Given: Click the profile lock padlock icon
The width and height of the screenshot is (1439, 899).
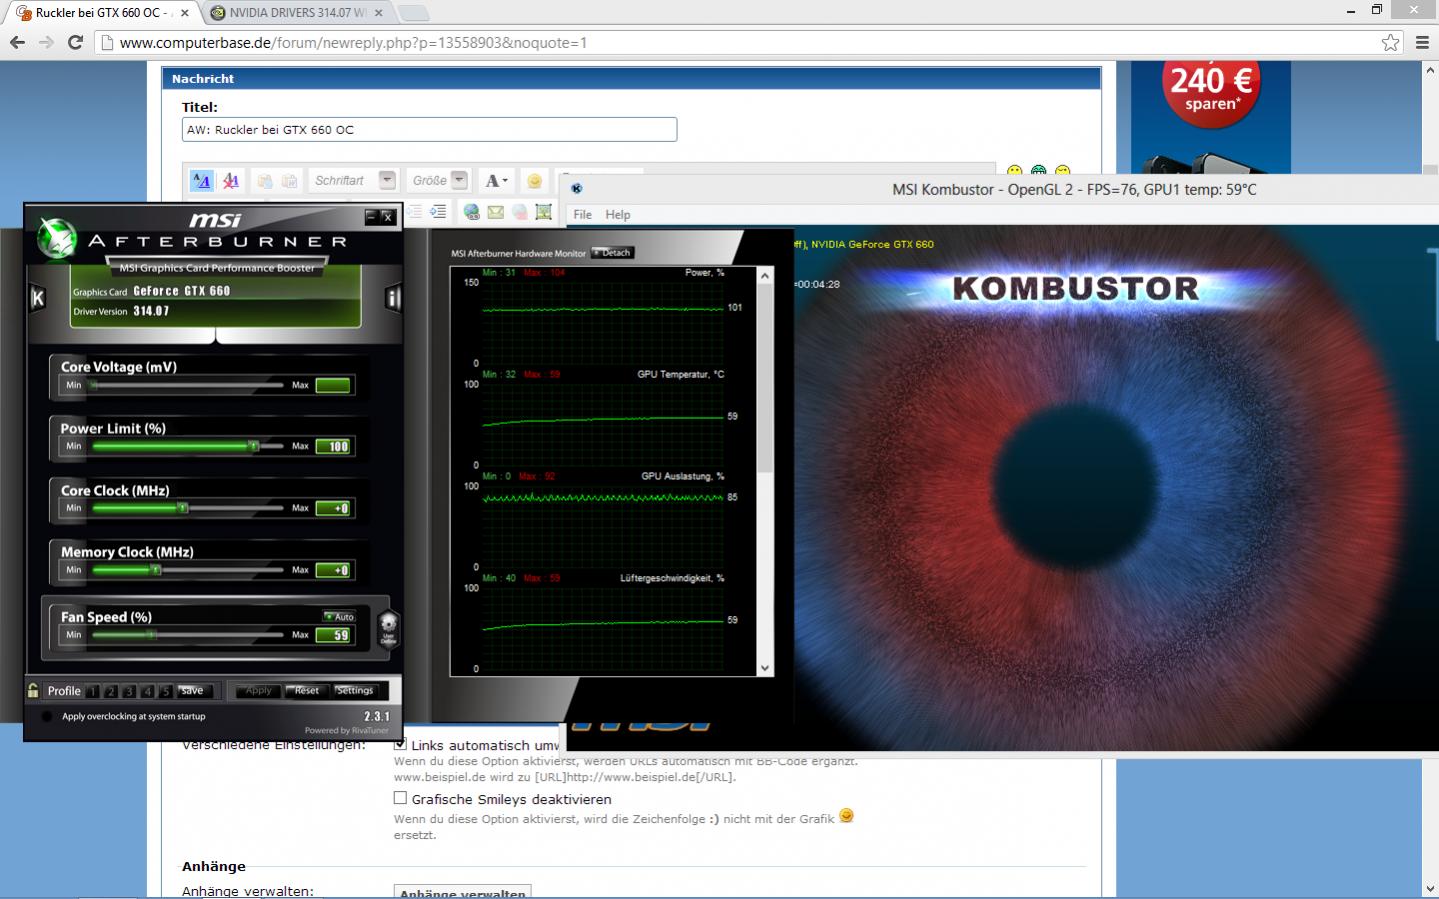Looking at the screenshot, I should 33,690.
